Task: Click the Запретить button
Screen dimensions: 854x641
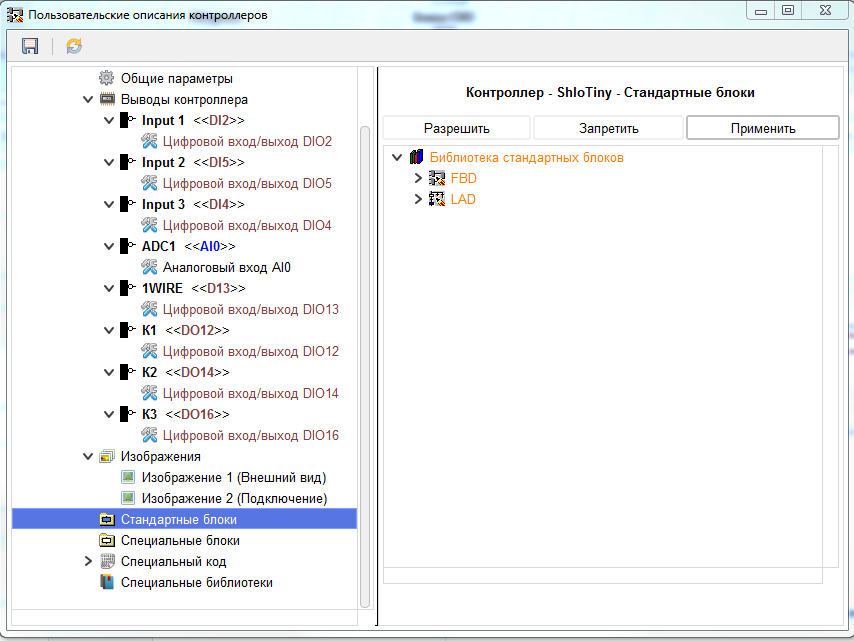Action: pos(608,129)
